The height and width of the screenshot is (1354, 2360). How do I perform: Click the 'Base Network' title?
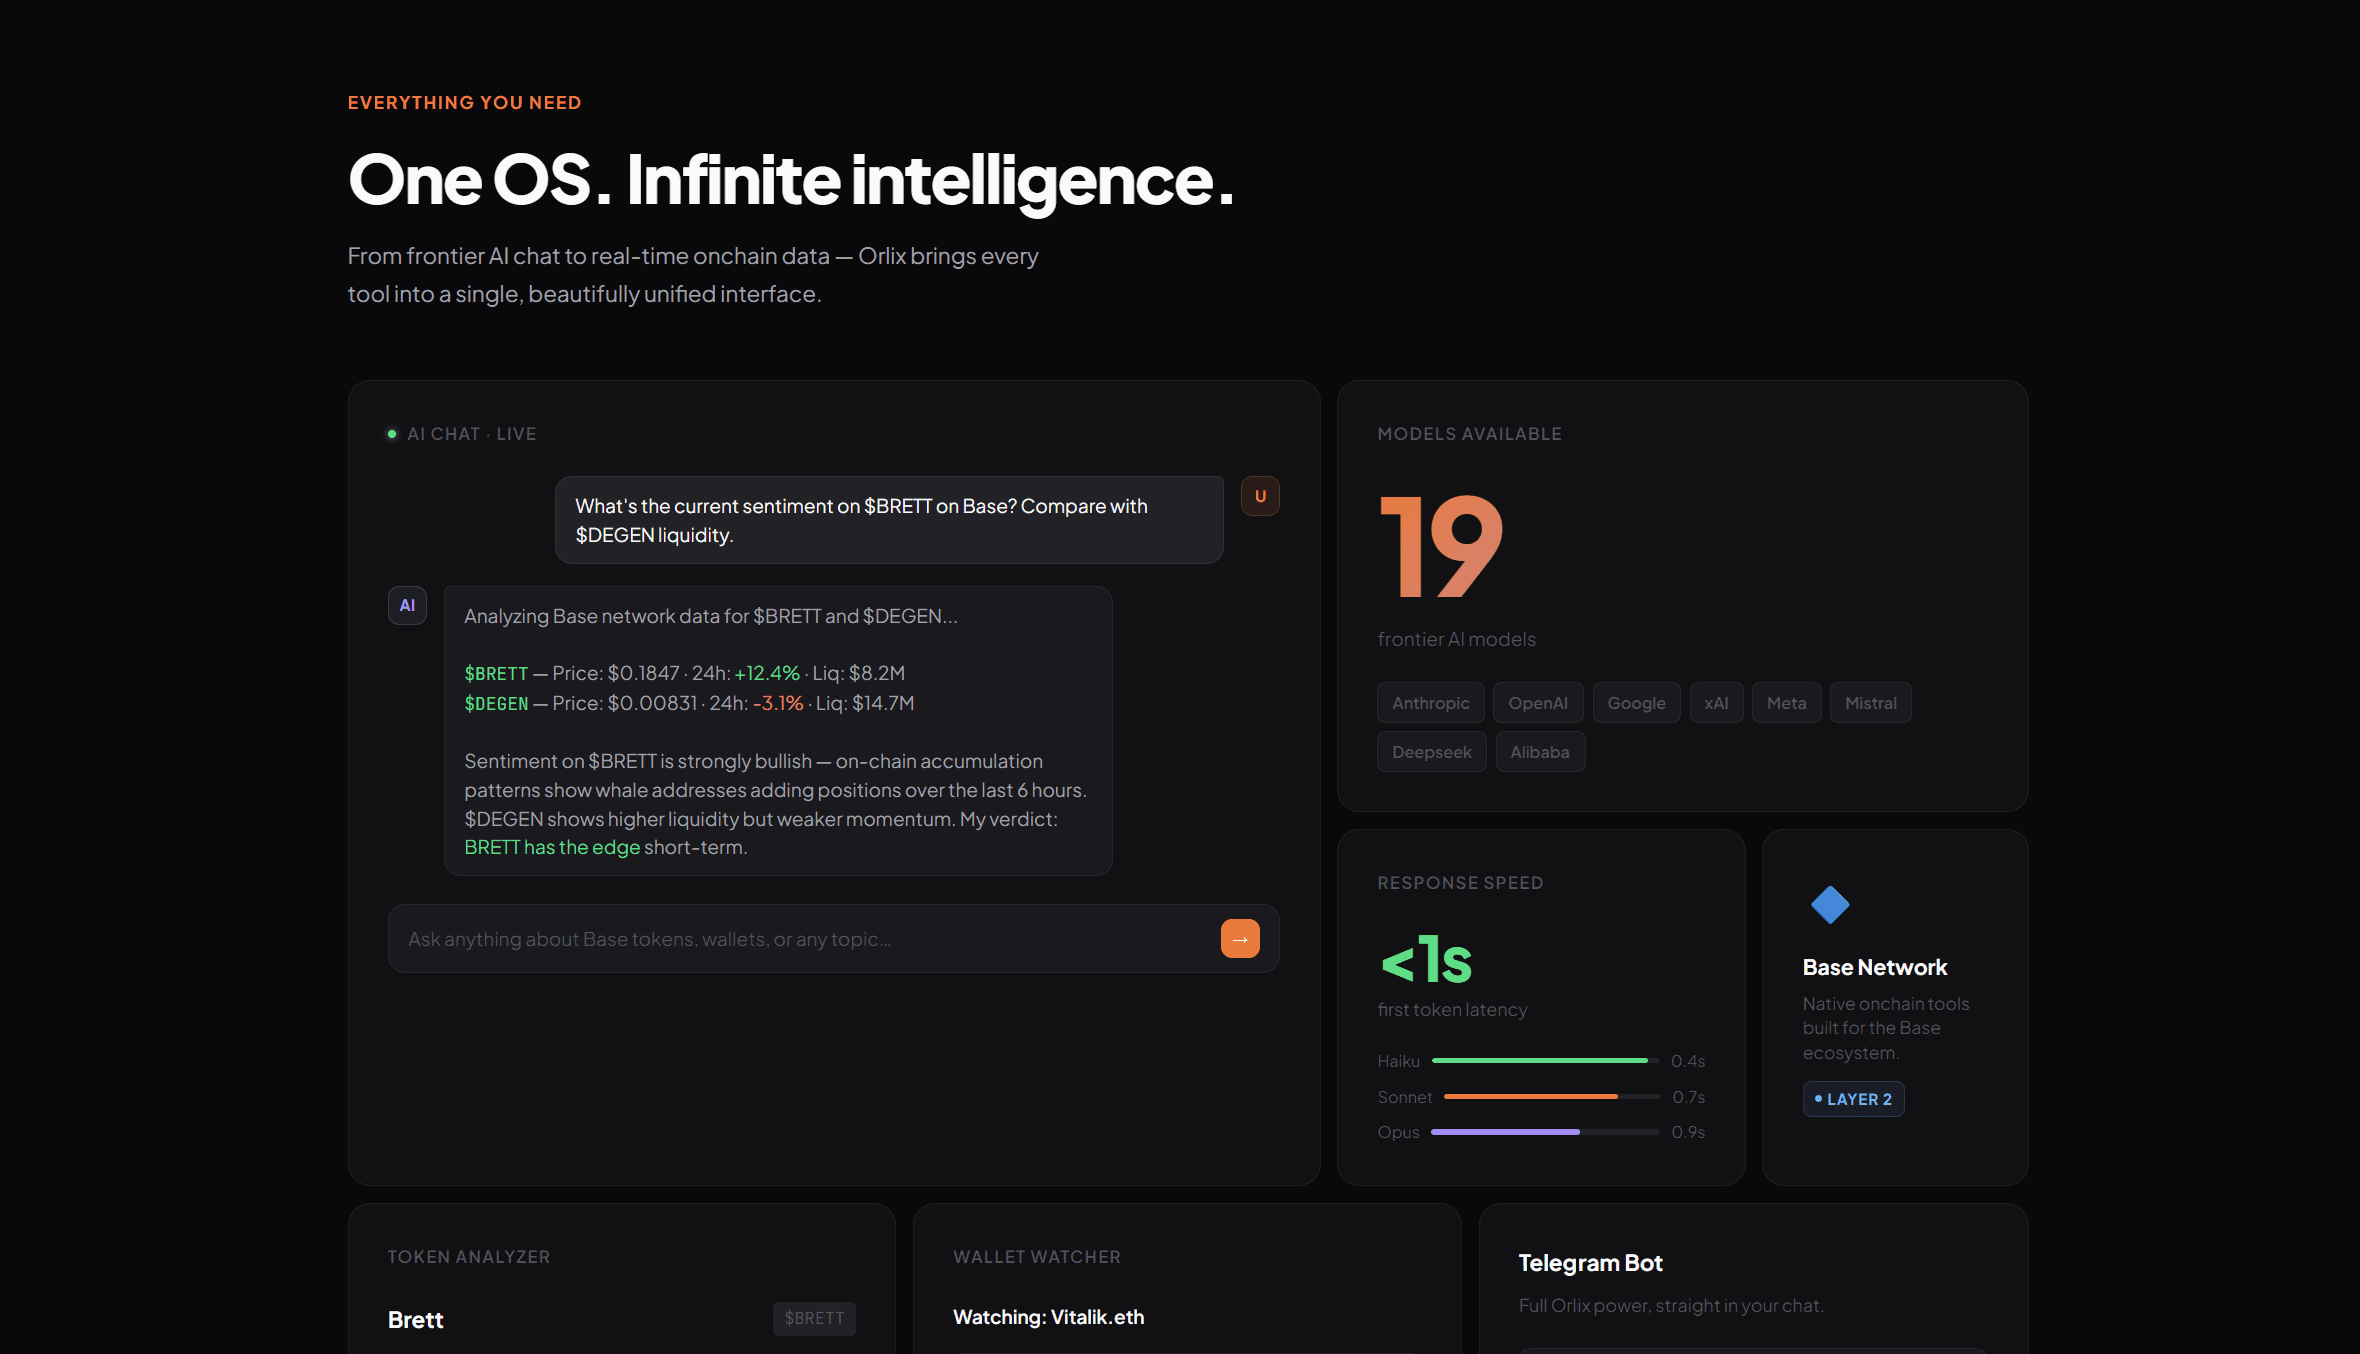(1875, 967)
